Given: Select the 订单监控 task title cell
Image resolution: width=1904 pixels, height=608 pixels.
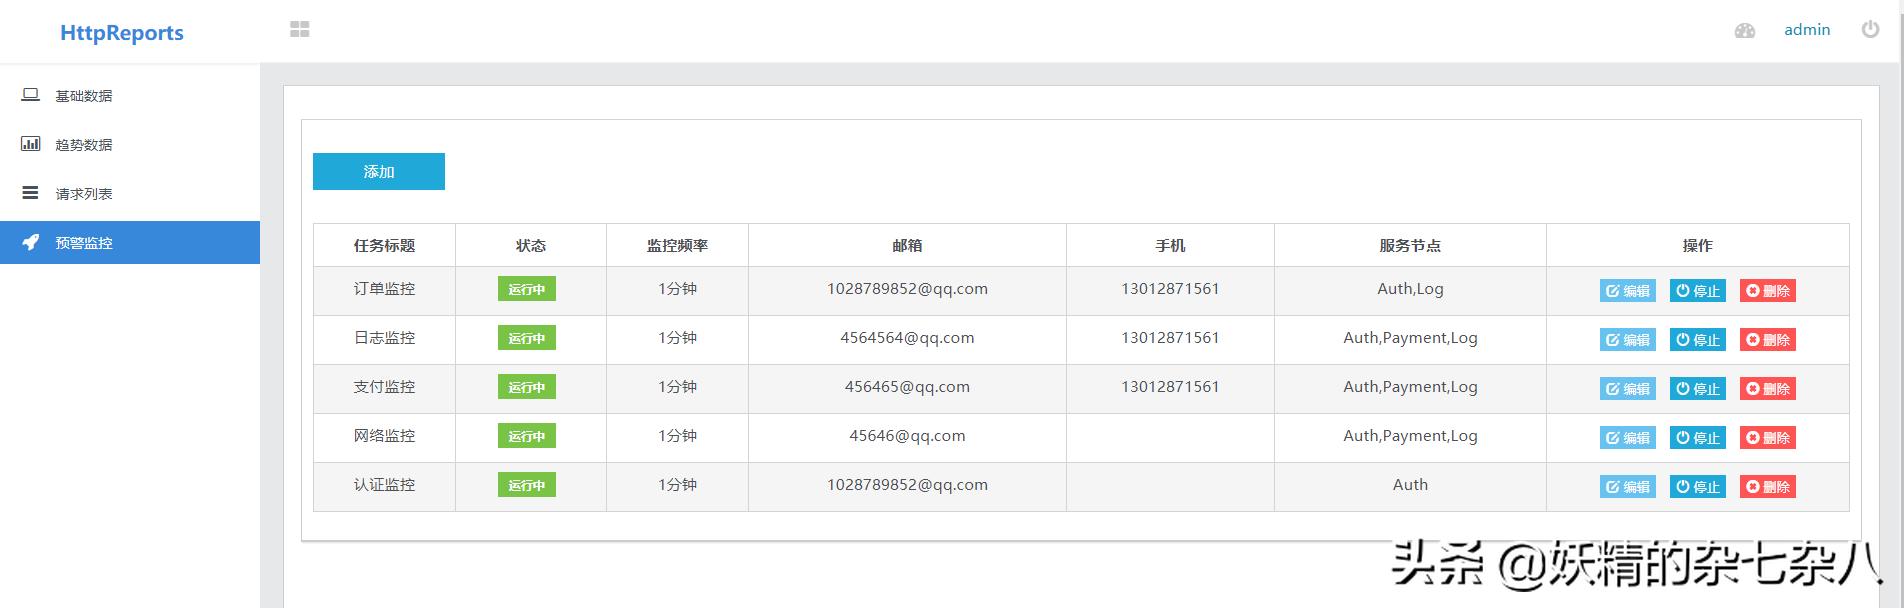Looking at the screenshot, I should click(x=384, y=289).
